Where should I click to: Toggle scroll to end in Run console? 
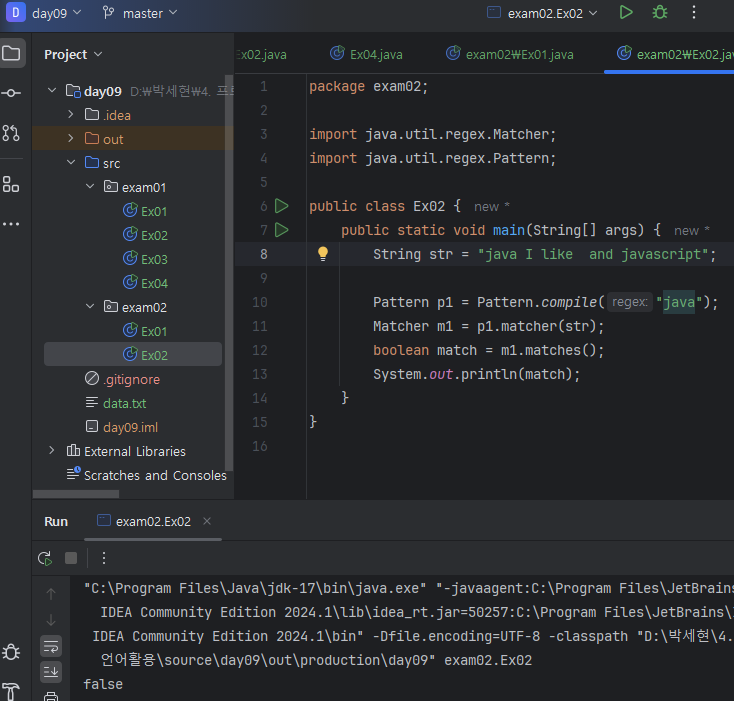click(51, 671)
